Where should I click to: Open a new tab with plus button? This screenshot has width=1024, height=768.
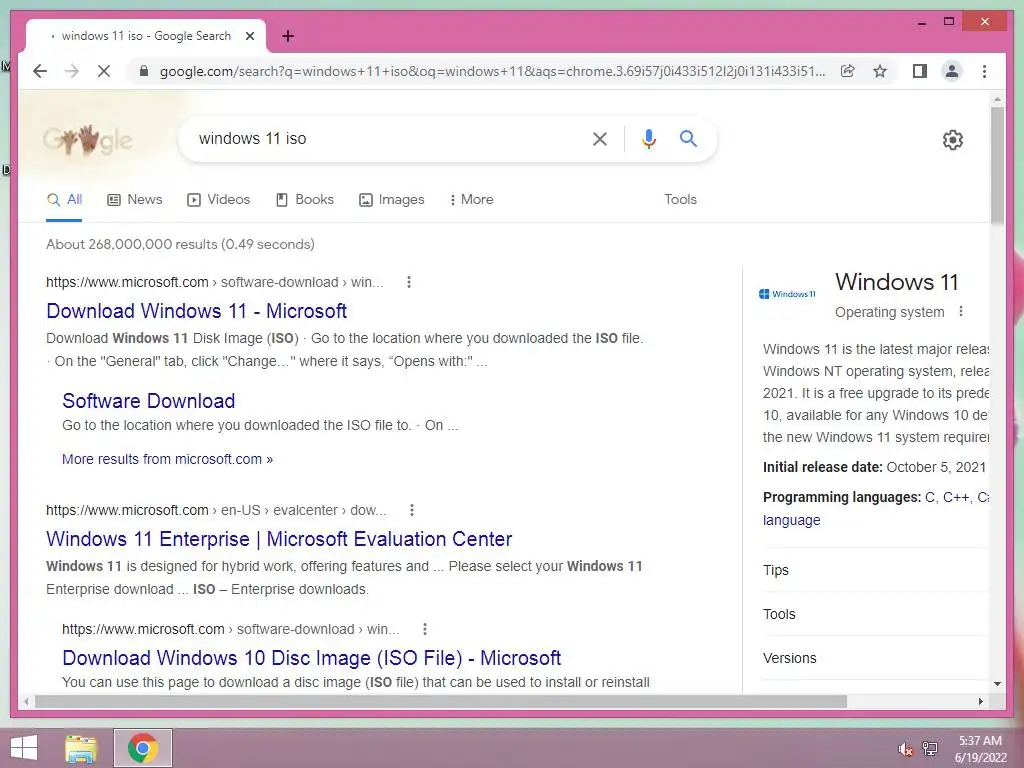point(288,36)
